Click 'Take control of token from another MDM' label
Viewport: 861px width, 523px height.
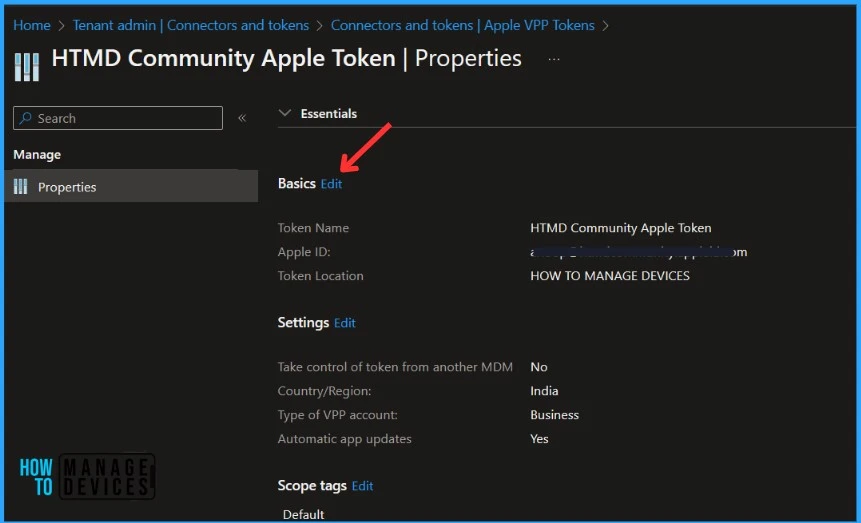(x=395, y=367)
